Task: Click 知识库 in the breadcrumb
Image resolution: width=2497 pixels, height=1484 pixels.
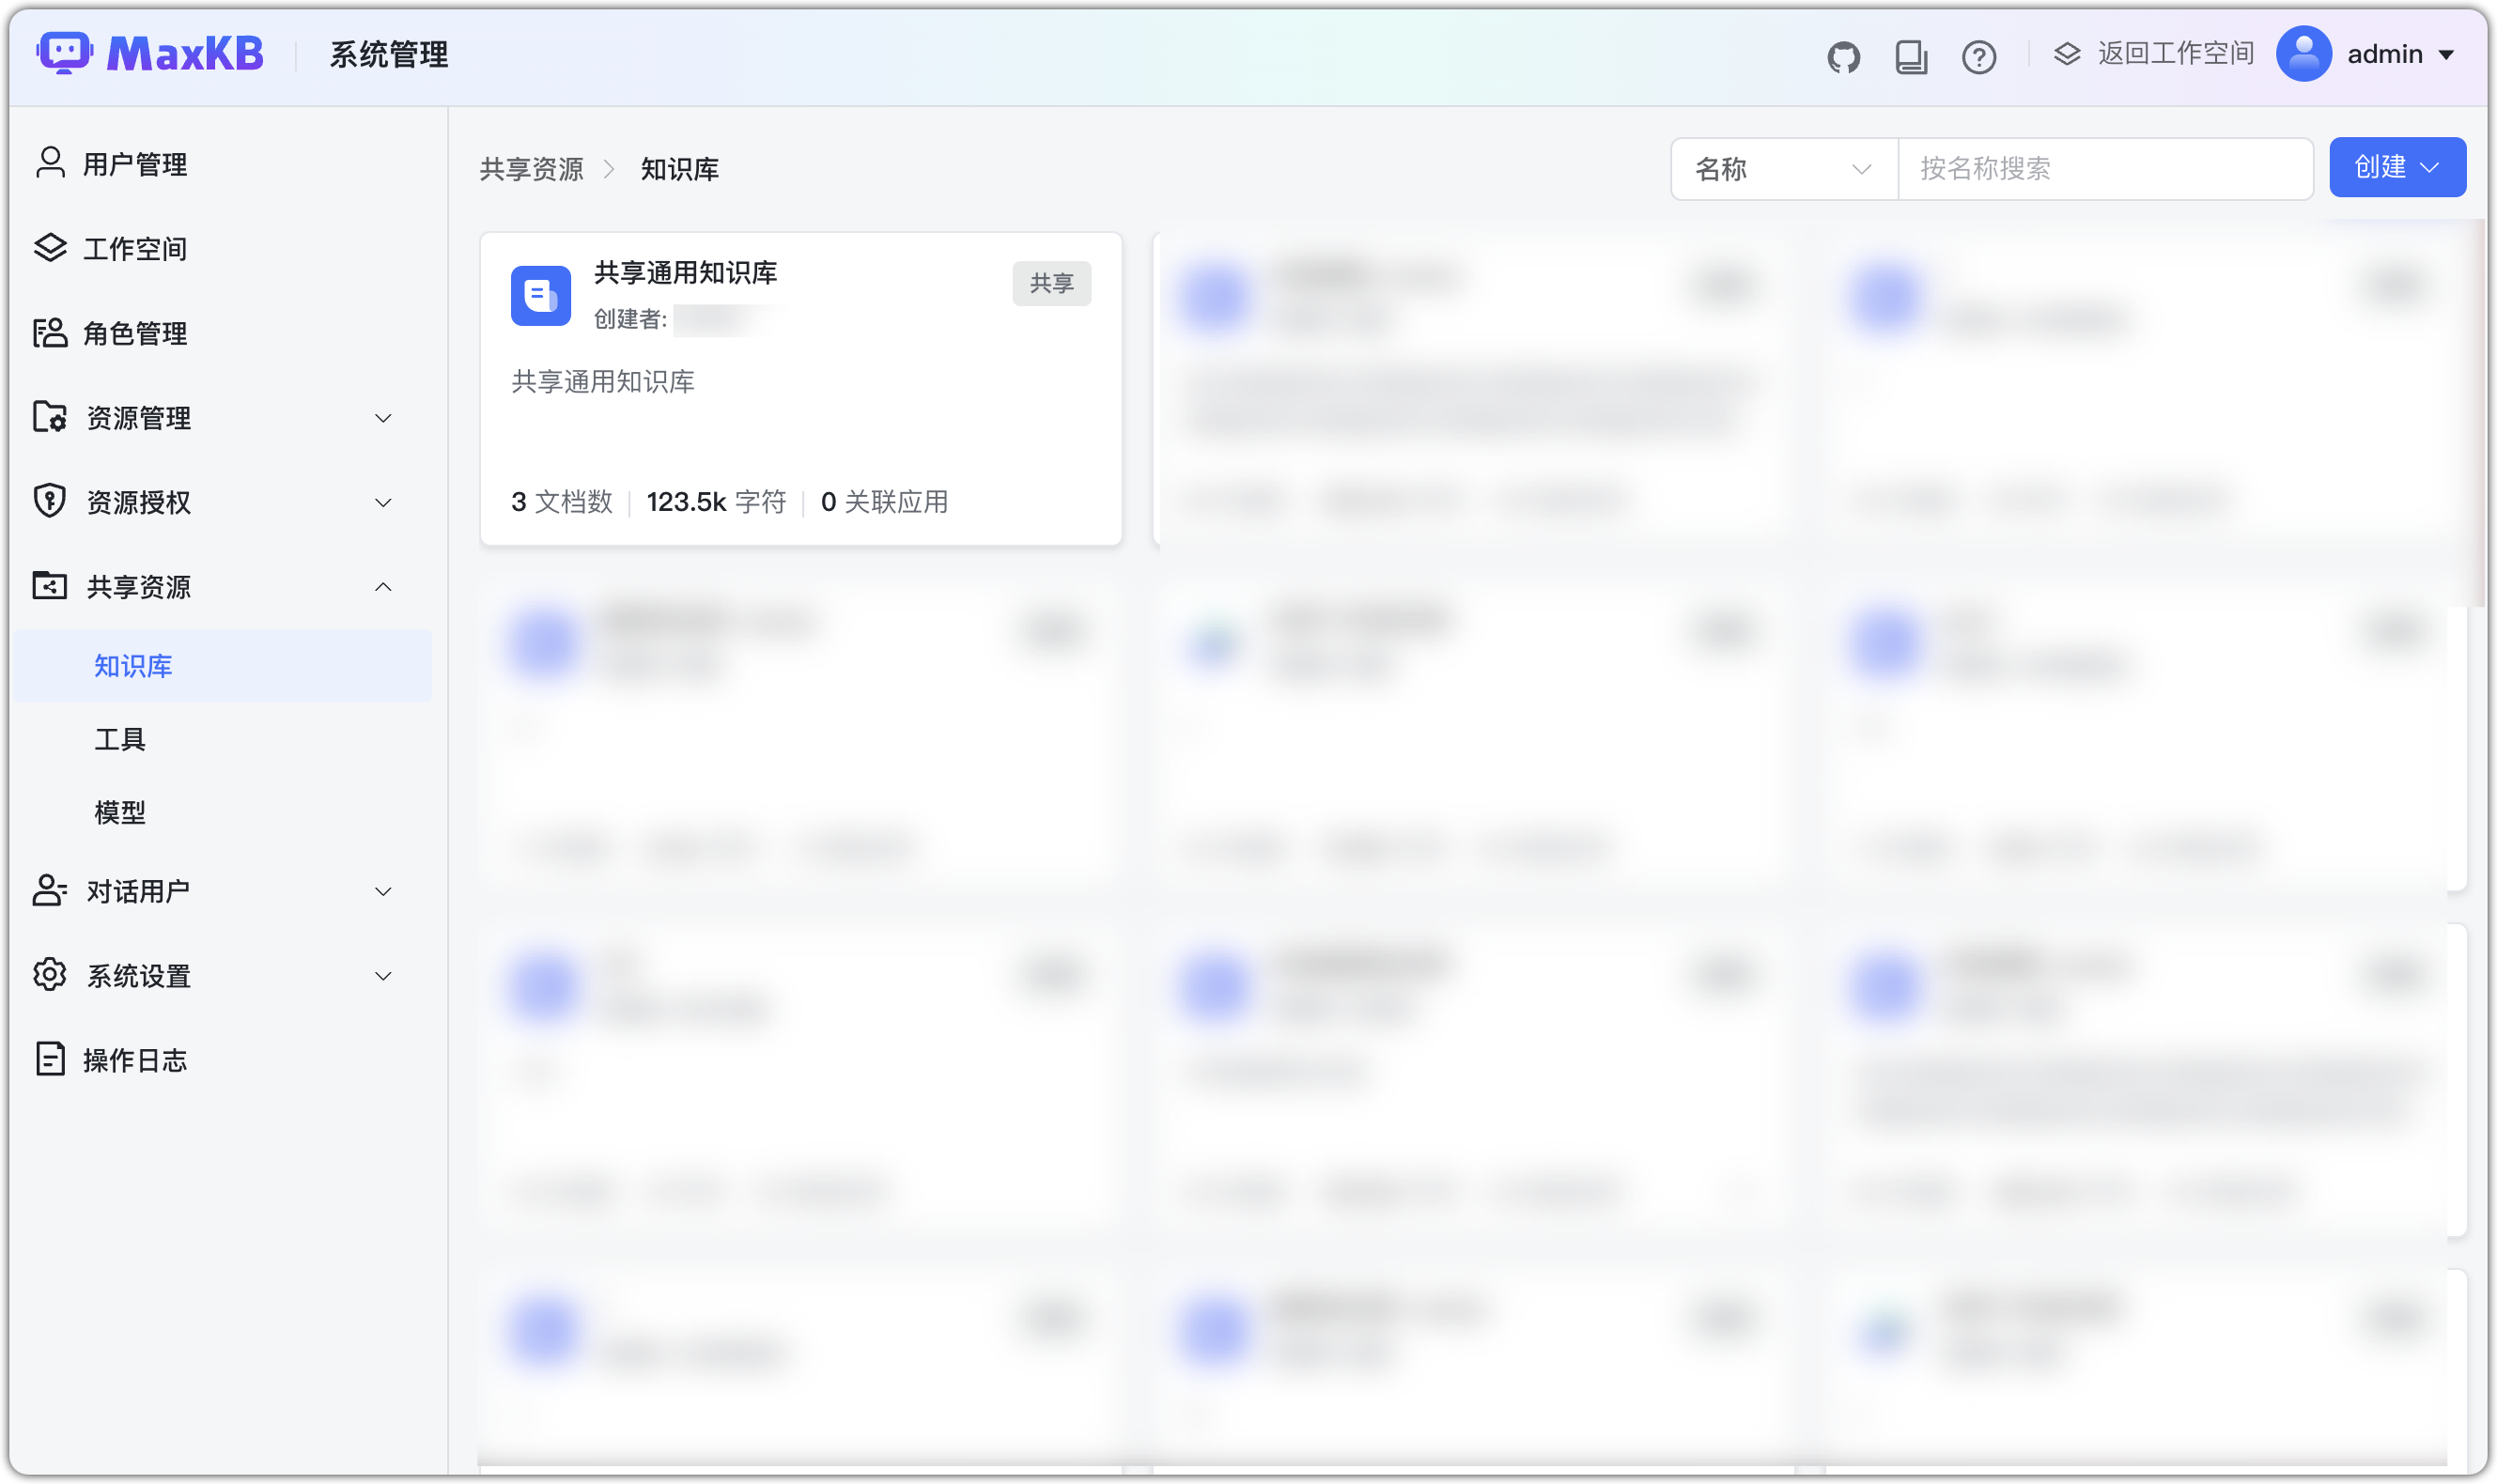Action: pyautogui.click(x=680, y=169)
